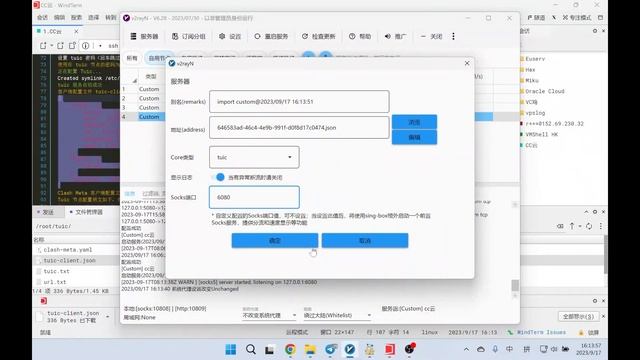
Task: Open the 帮助 help menu
Action: (x=360, y=36)
